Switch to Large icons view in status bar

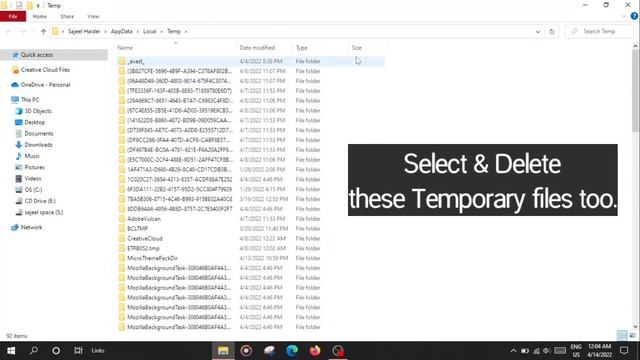(632, 336)
